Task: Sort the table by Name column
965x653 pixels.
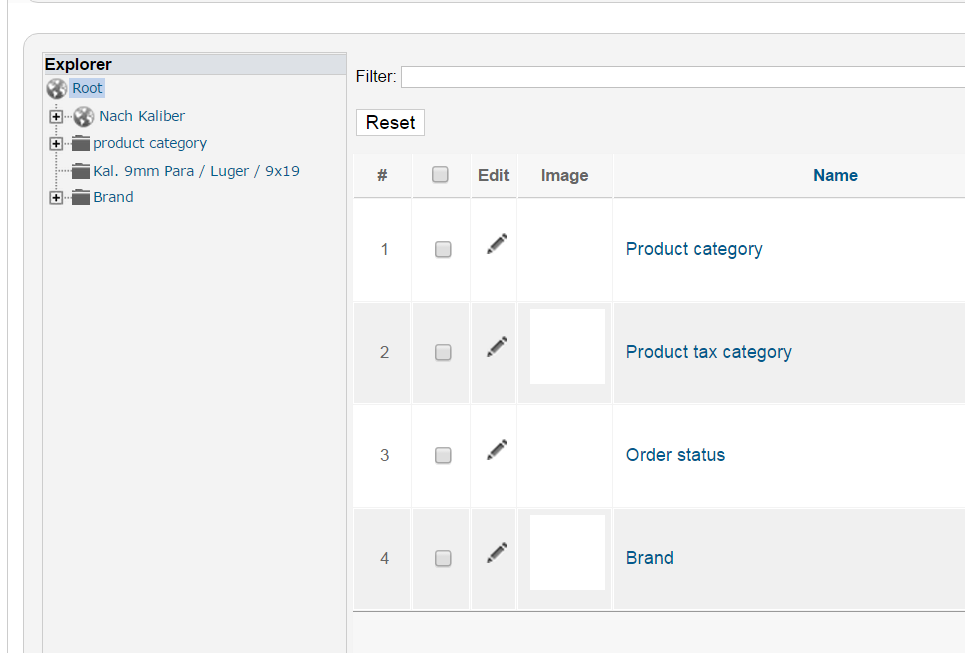Action: click(x=835, y=175)
